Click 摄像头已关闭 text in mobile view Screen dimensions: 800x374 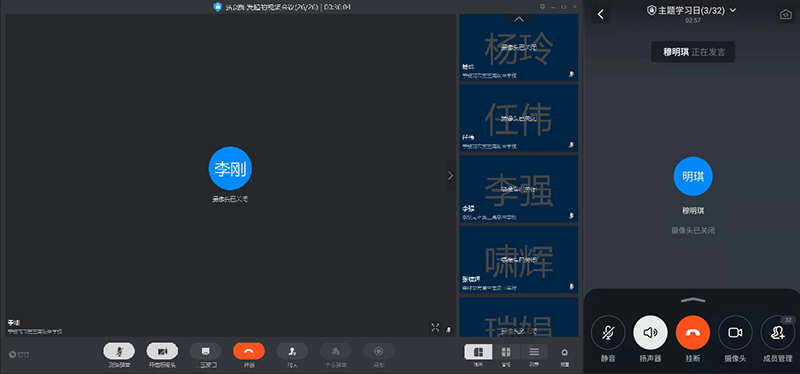693,231
